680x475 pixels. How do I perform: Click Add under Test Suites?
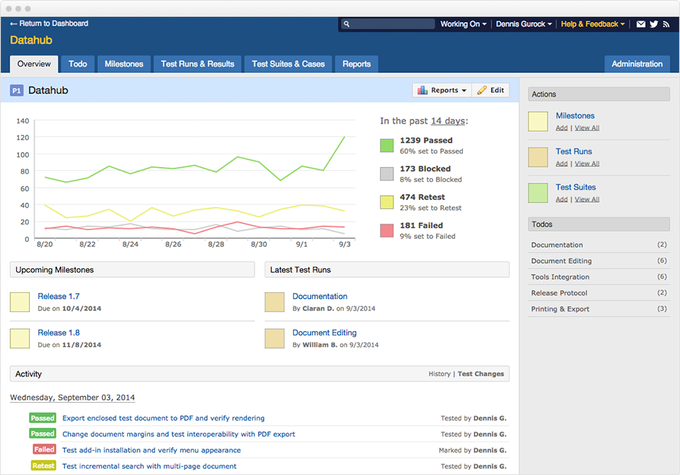(561, 199)
